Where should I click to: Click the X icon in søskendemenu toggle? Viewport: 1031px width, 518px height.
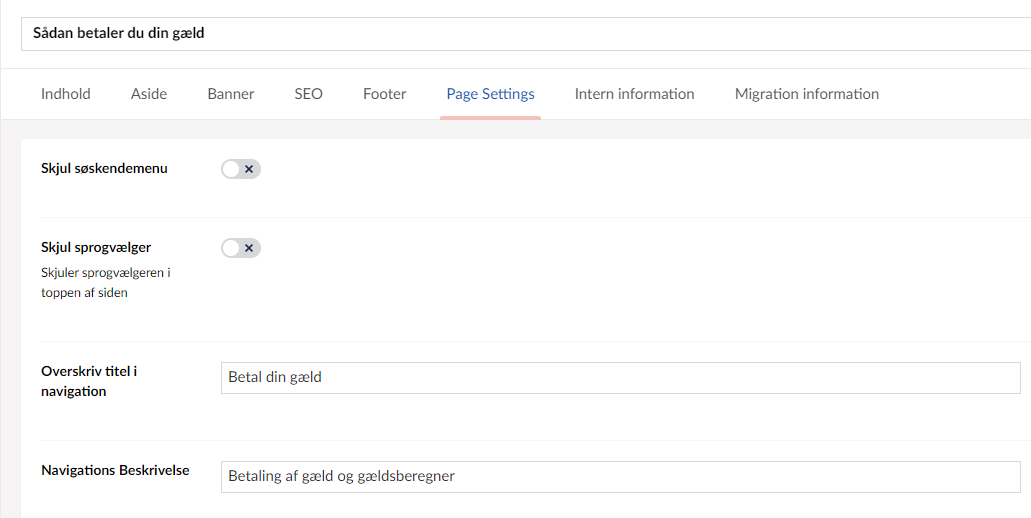click(x=249, y=169)
